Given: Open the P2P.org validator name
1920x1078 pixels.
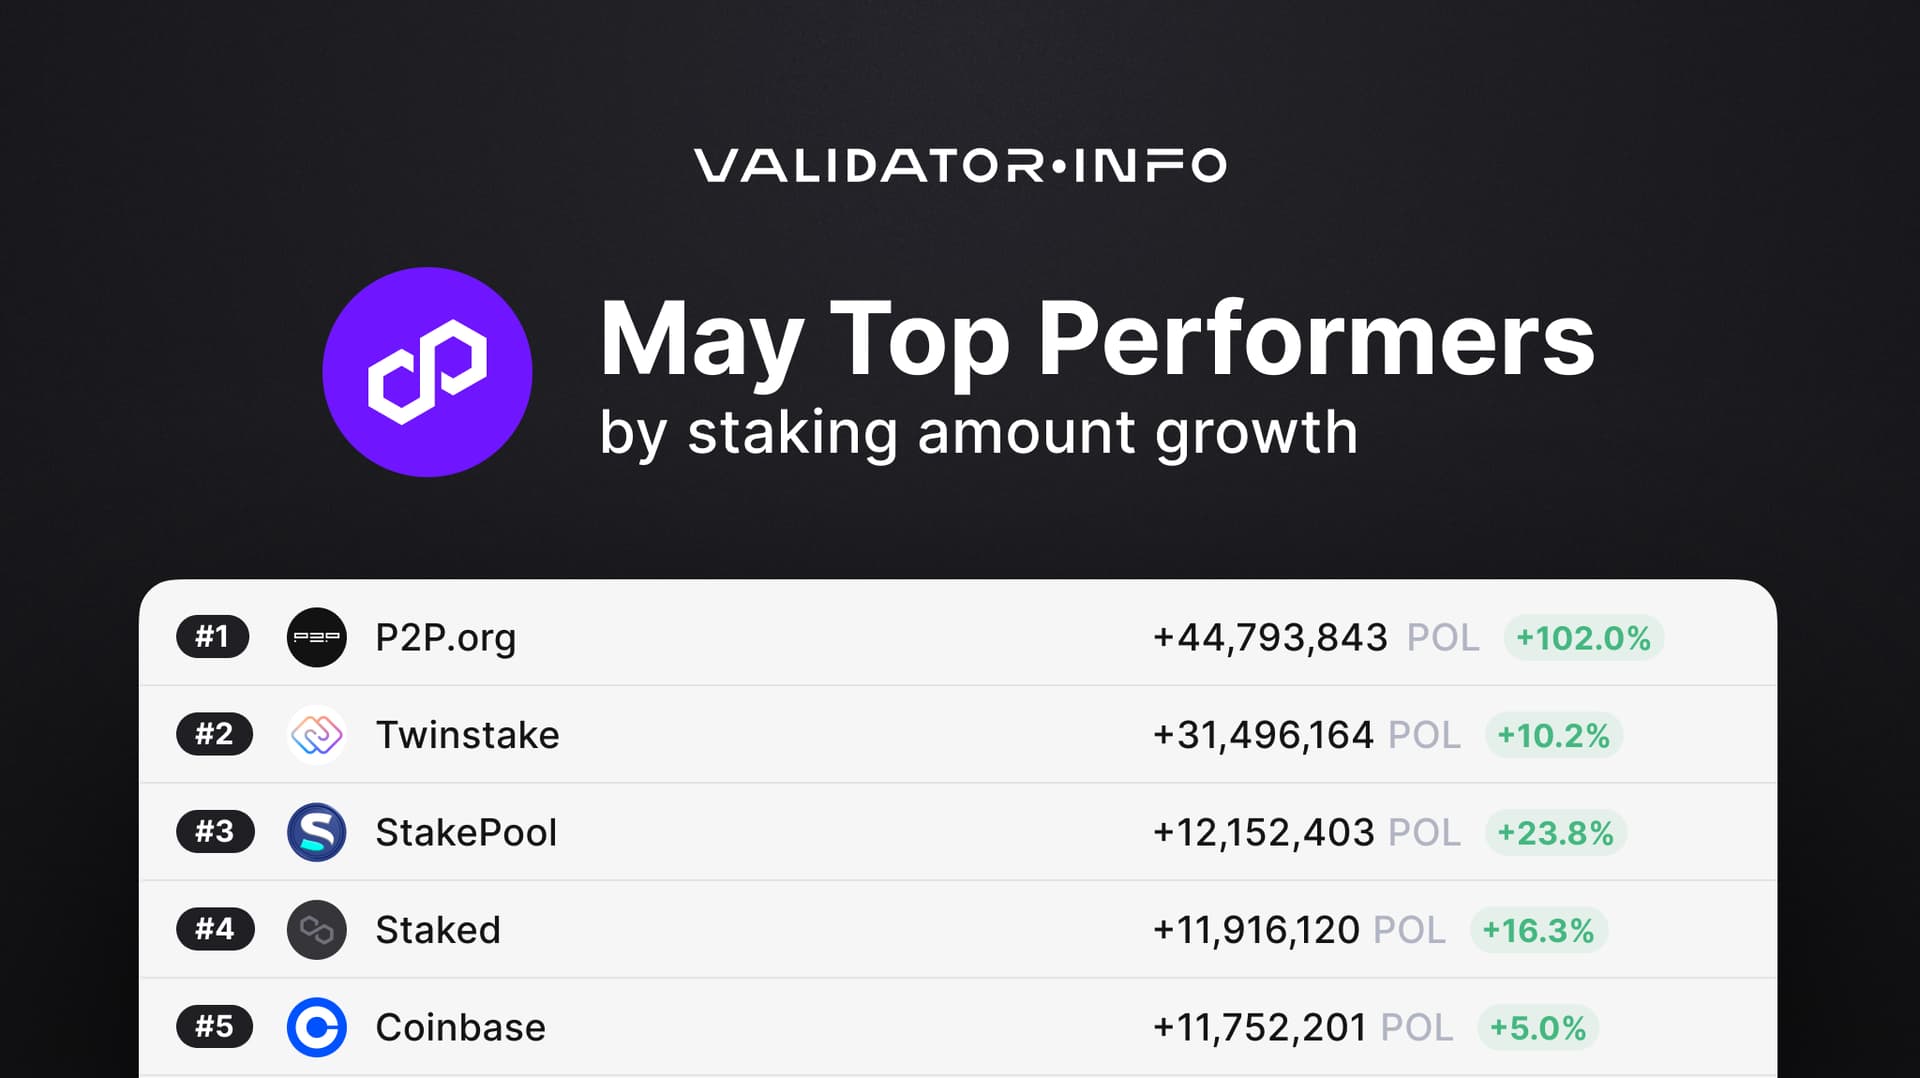Looking at the screenshot, I should pyautogui.click(x=446, y=638).
